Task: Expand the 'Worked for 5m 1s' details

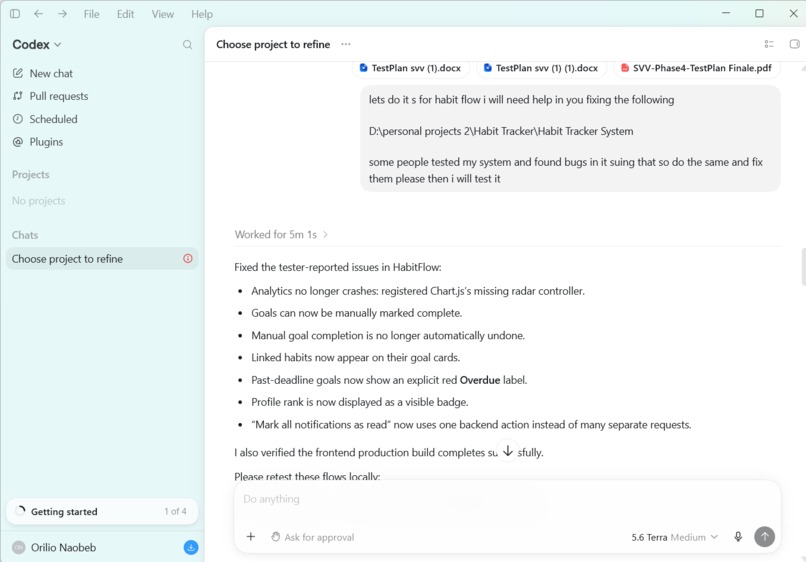Action: pyautogui.click(x=281, y=234)
